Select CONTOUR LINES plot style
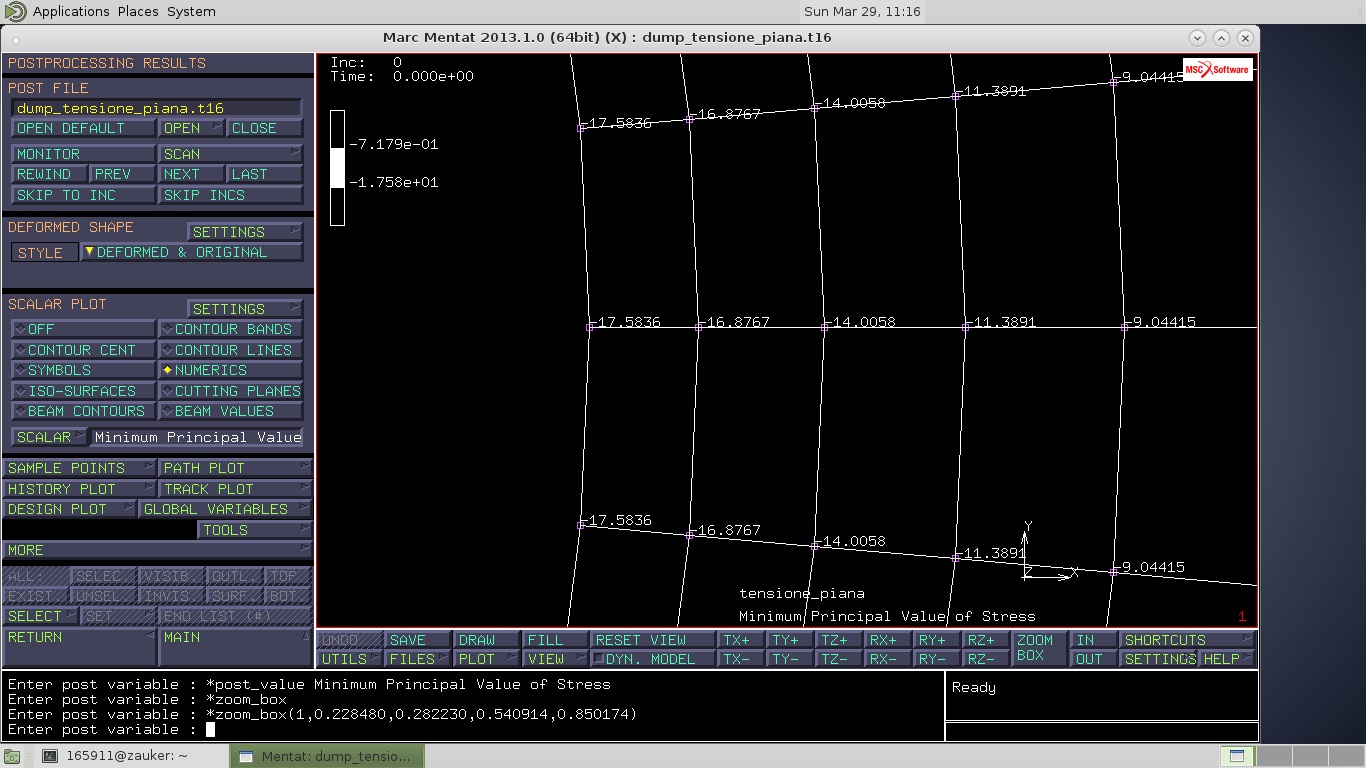 click(230, 350)
